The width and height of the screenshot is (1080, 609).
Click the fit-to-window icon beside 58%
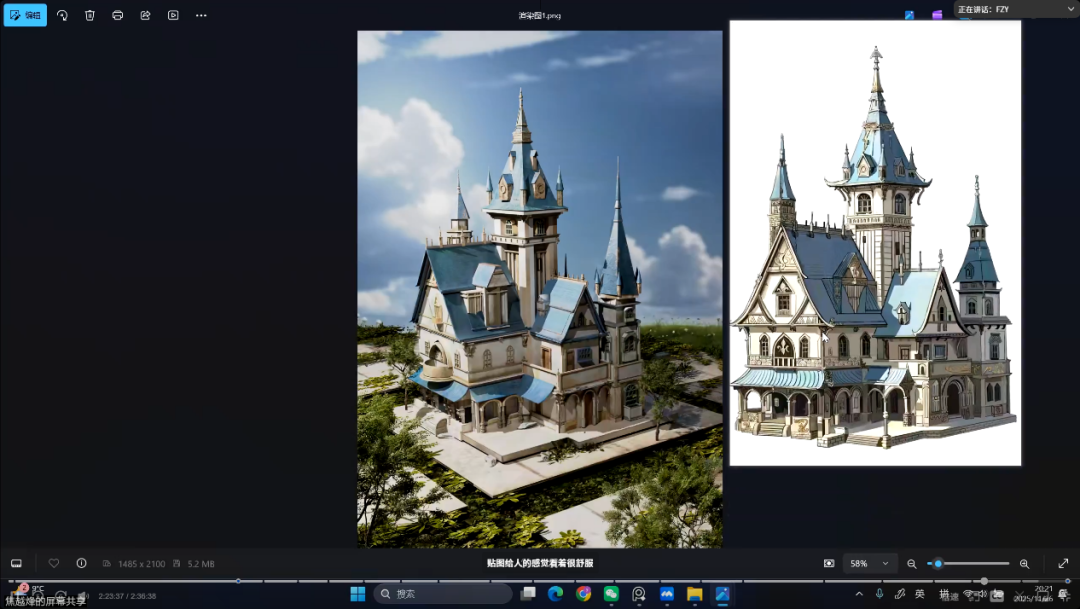[829, 563]
